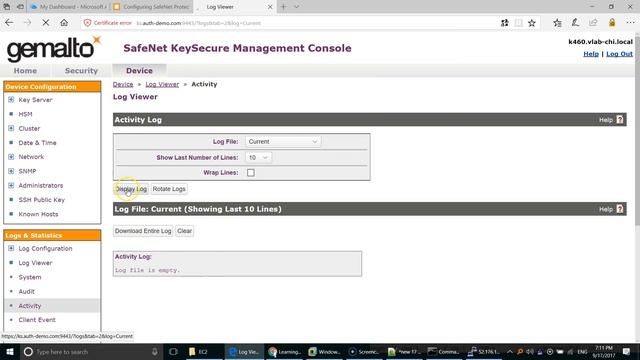The height and width of the screenshot is (360, 640).
Task: Show hidden system tray icons
Action: pyautogui.click(x=510, y=351)
